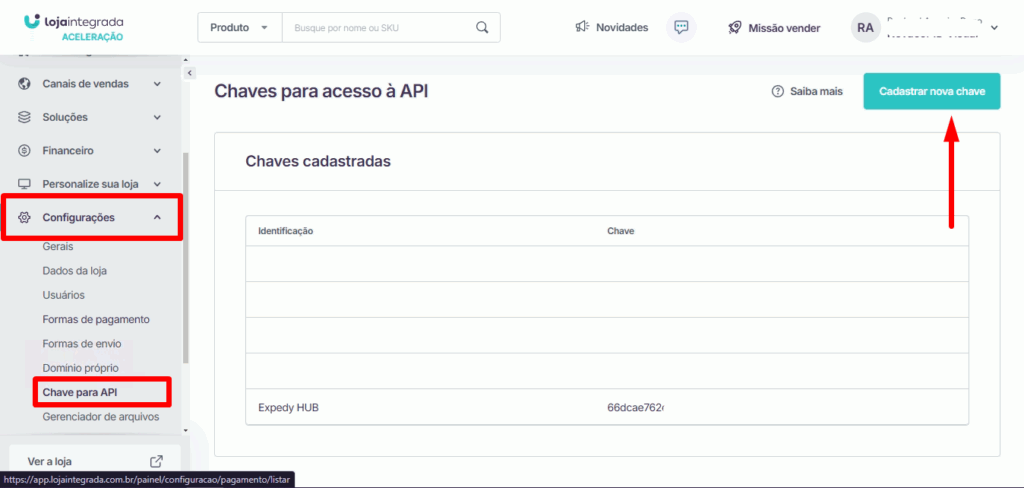Open the store via external link icon
This screenshot has height=488, width=1024.
156,461
